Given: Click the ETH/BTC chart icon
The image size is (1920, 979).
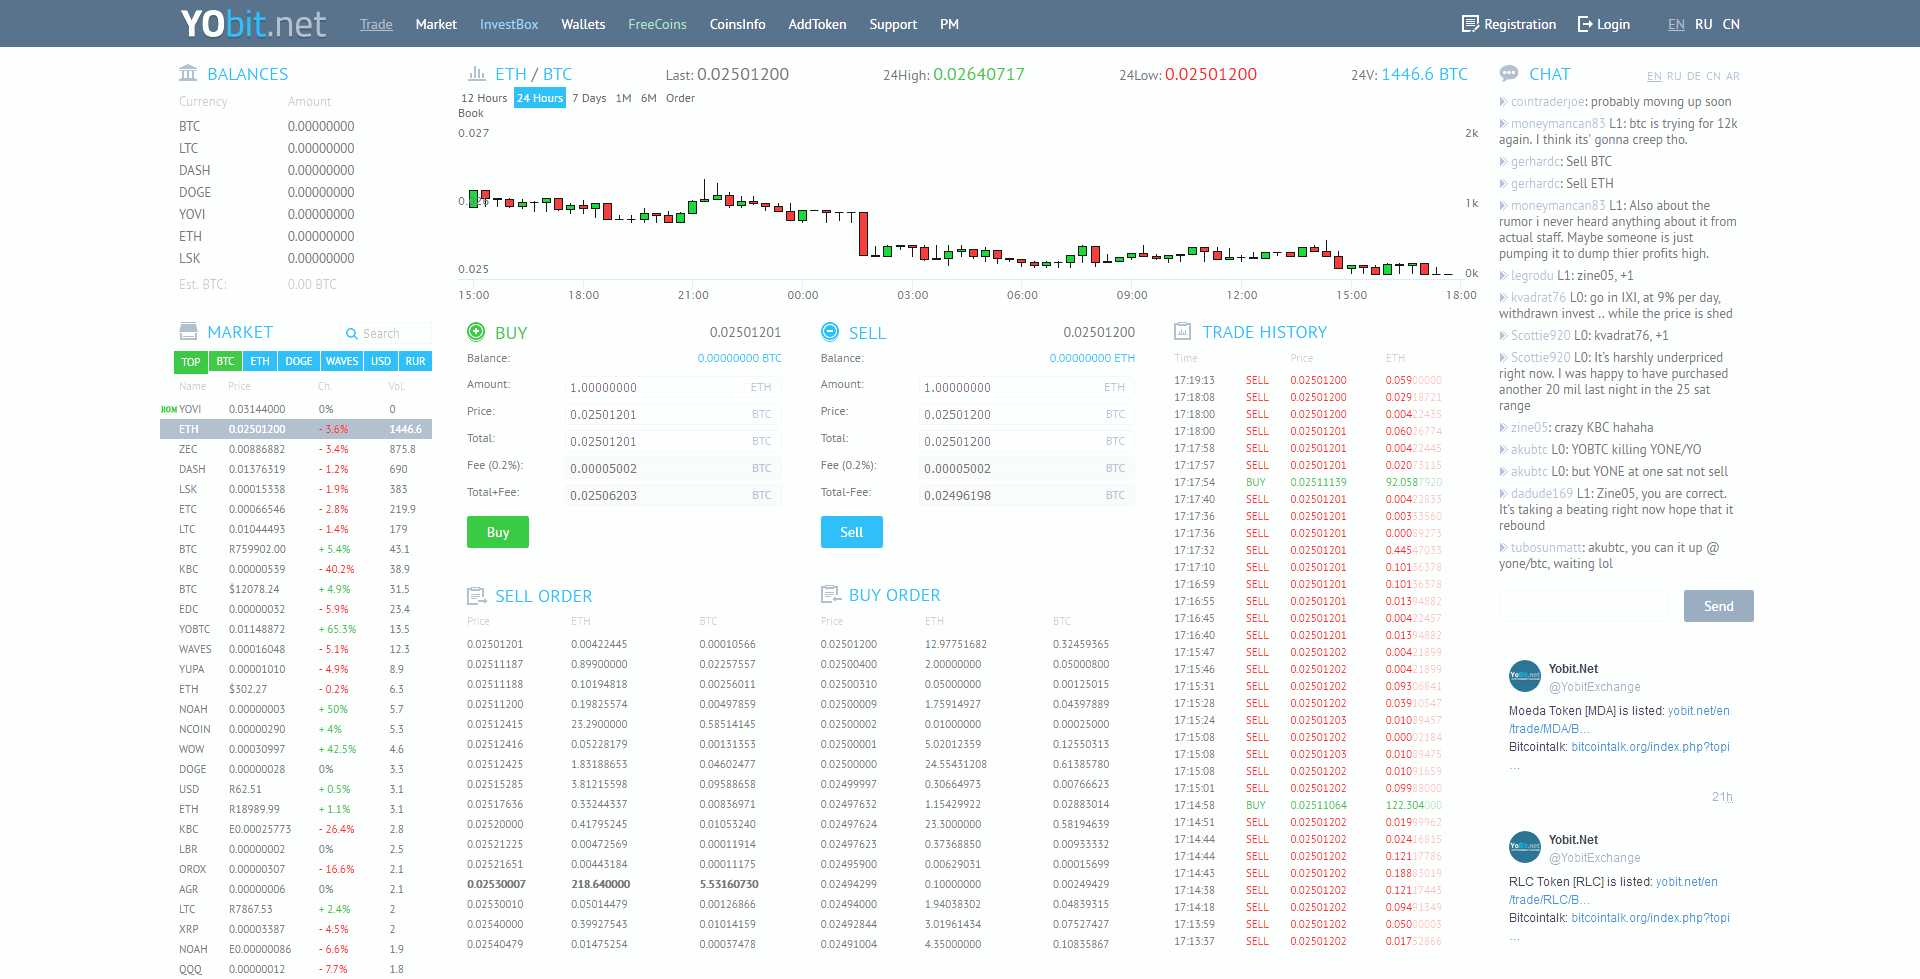Looking at the screenshot, I should 477,73.
